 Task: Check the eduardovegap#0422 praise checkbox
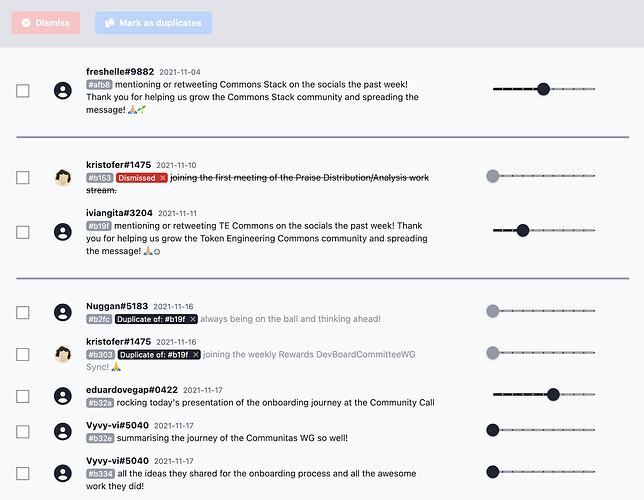click(23, 396)
